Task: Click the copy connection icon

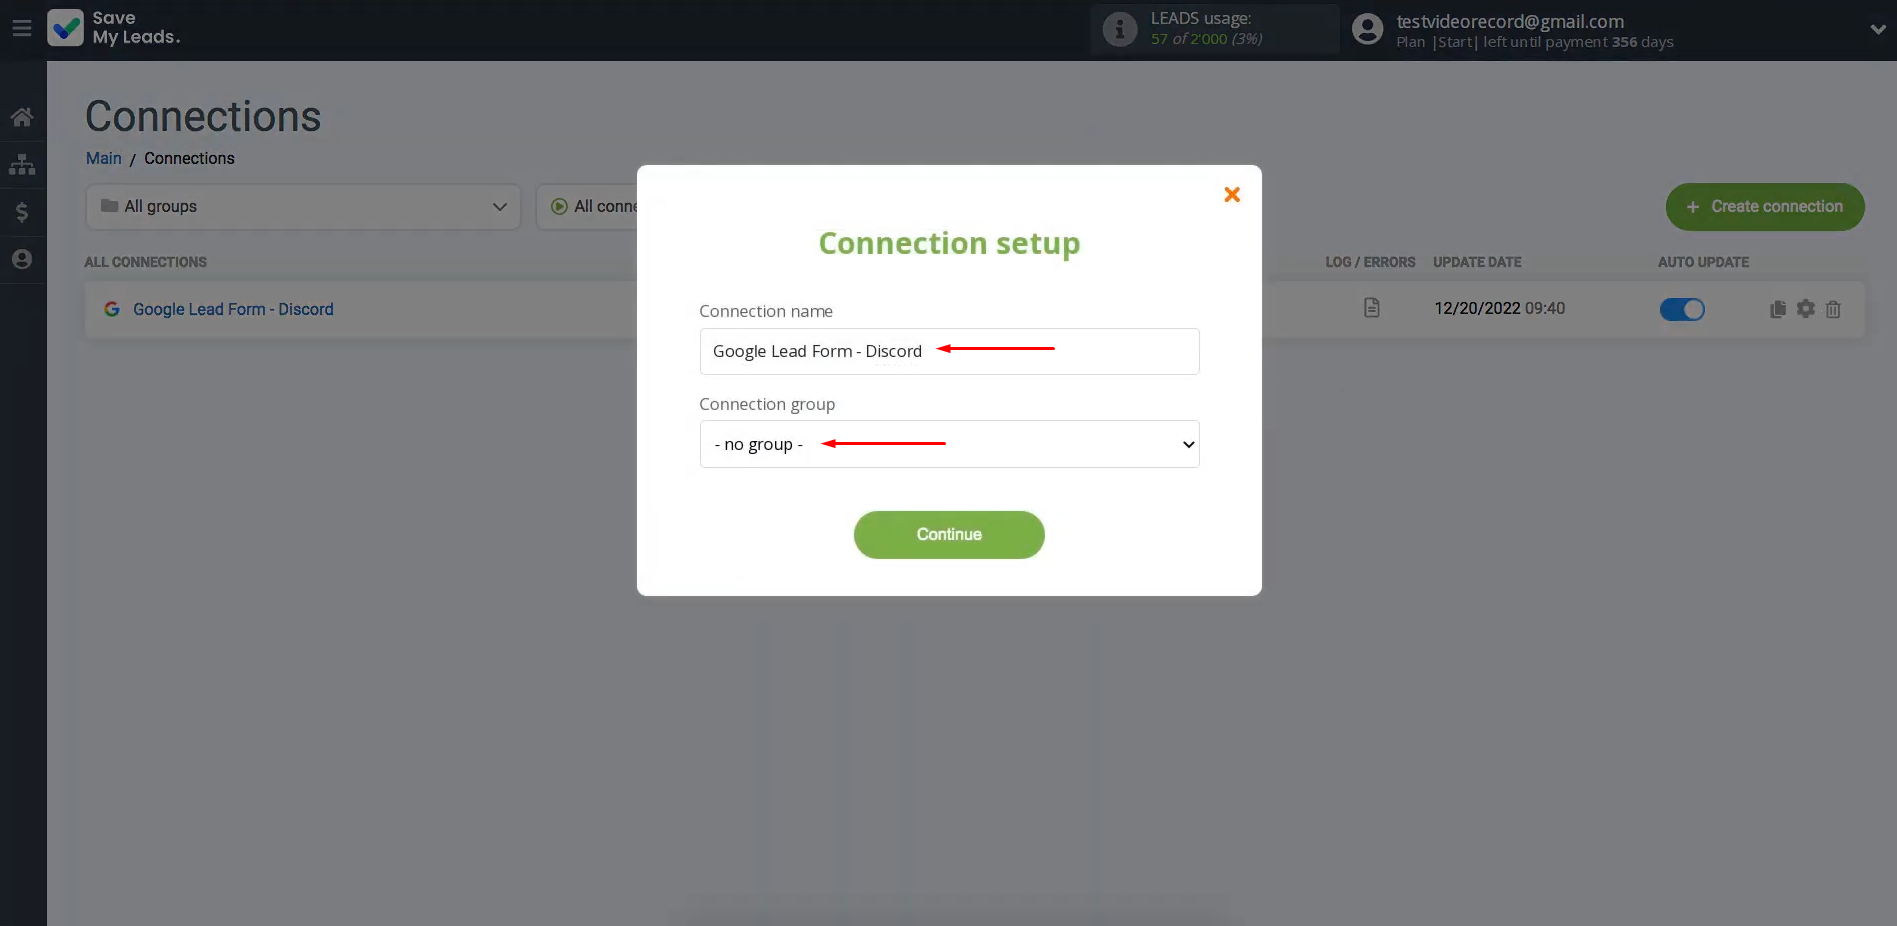Action: pos(1778,310)
